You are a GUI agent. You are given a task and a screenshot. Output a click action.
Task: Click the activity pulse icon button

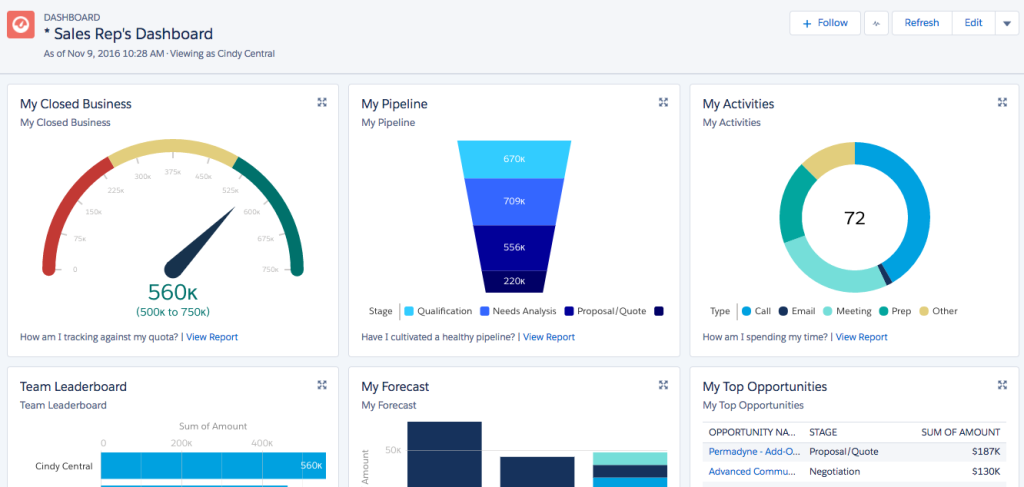(x=876, y=23)
